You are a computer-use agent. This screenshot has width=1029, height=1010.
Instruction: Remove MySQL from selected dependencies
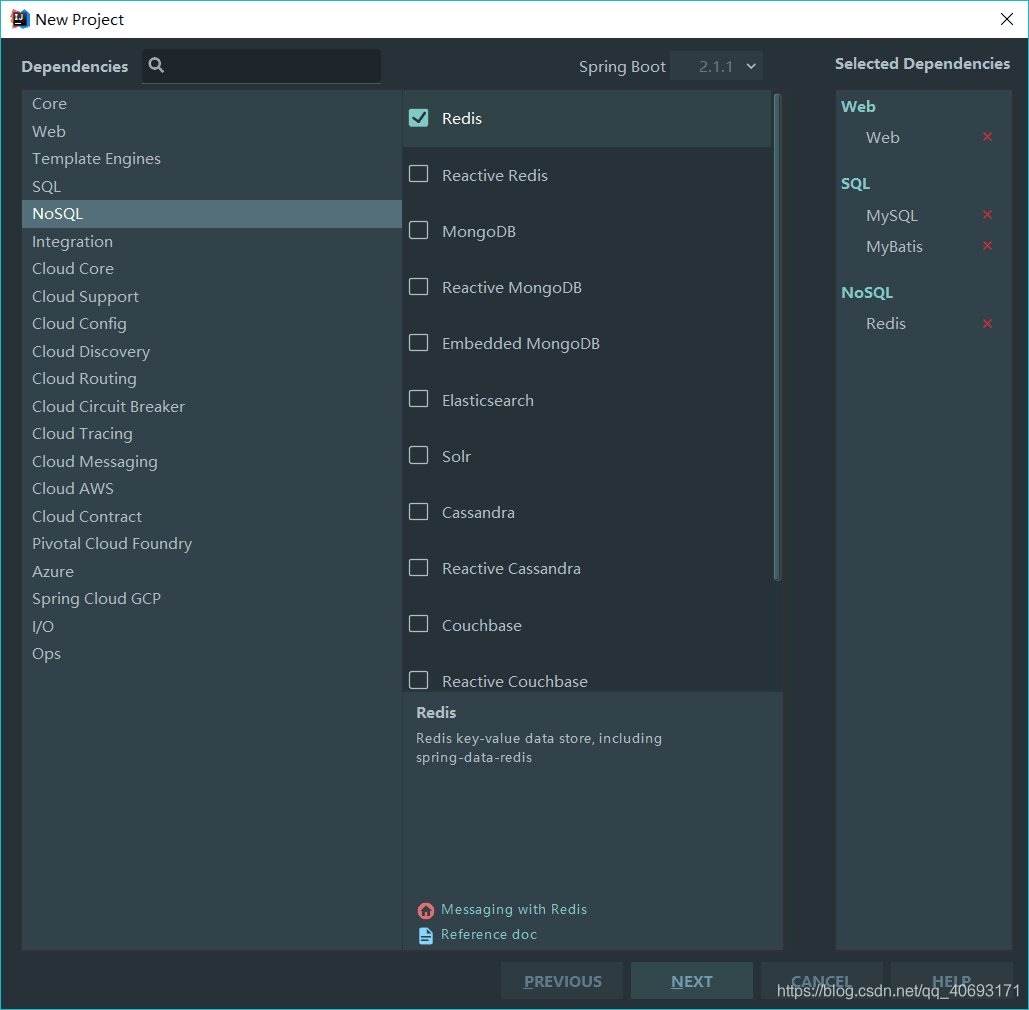pos(987,215)
